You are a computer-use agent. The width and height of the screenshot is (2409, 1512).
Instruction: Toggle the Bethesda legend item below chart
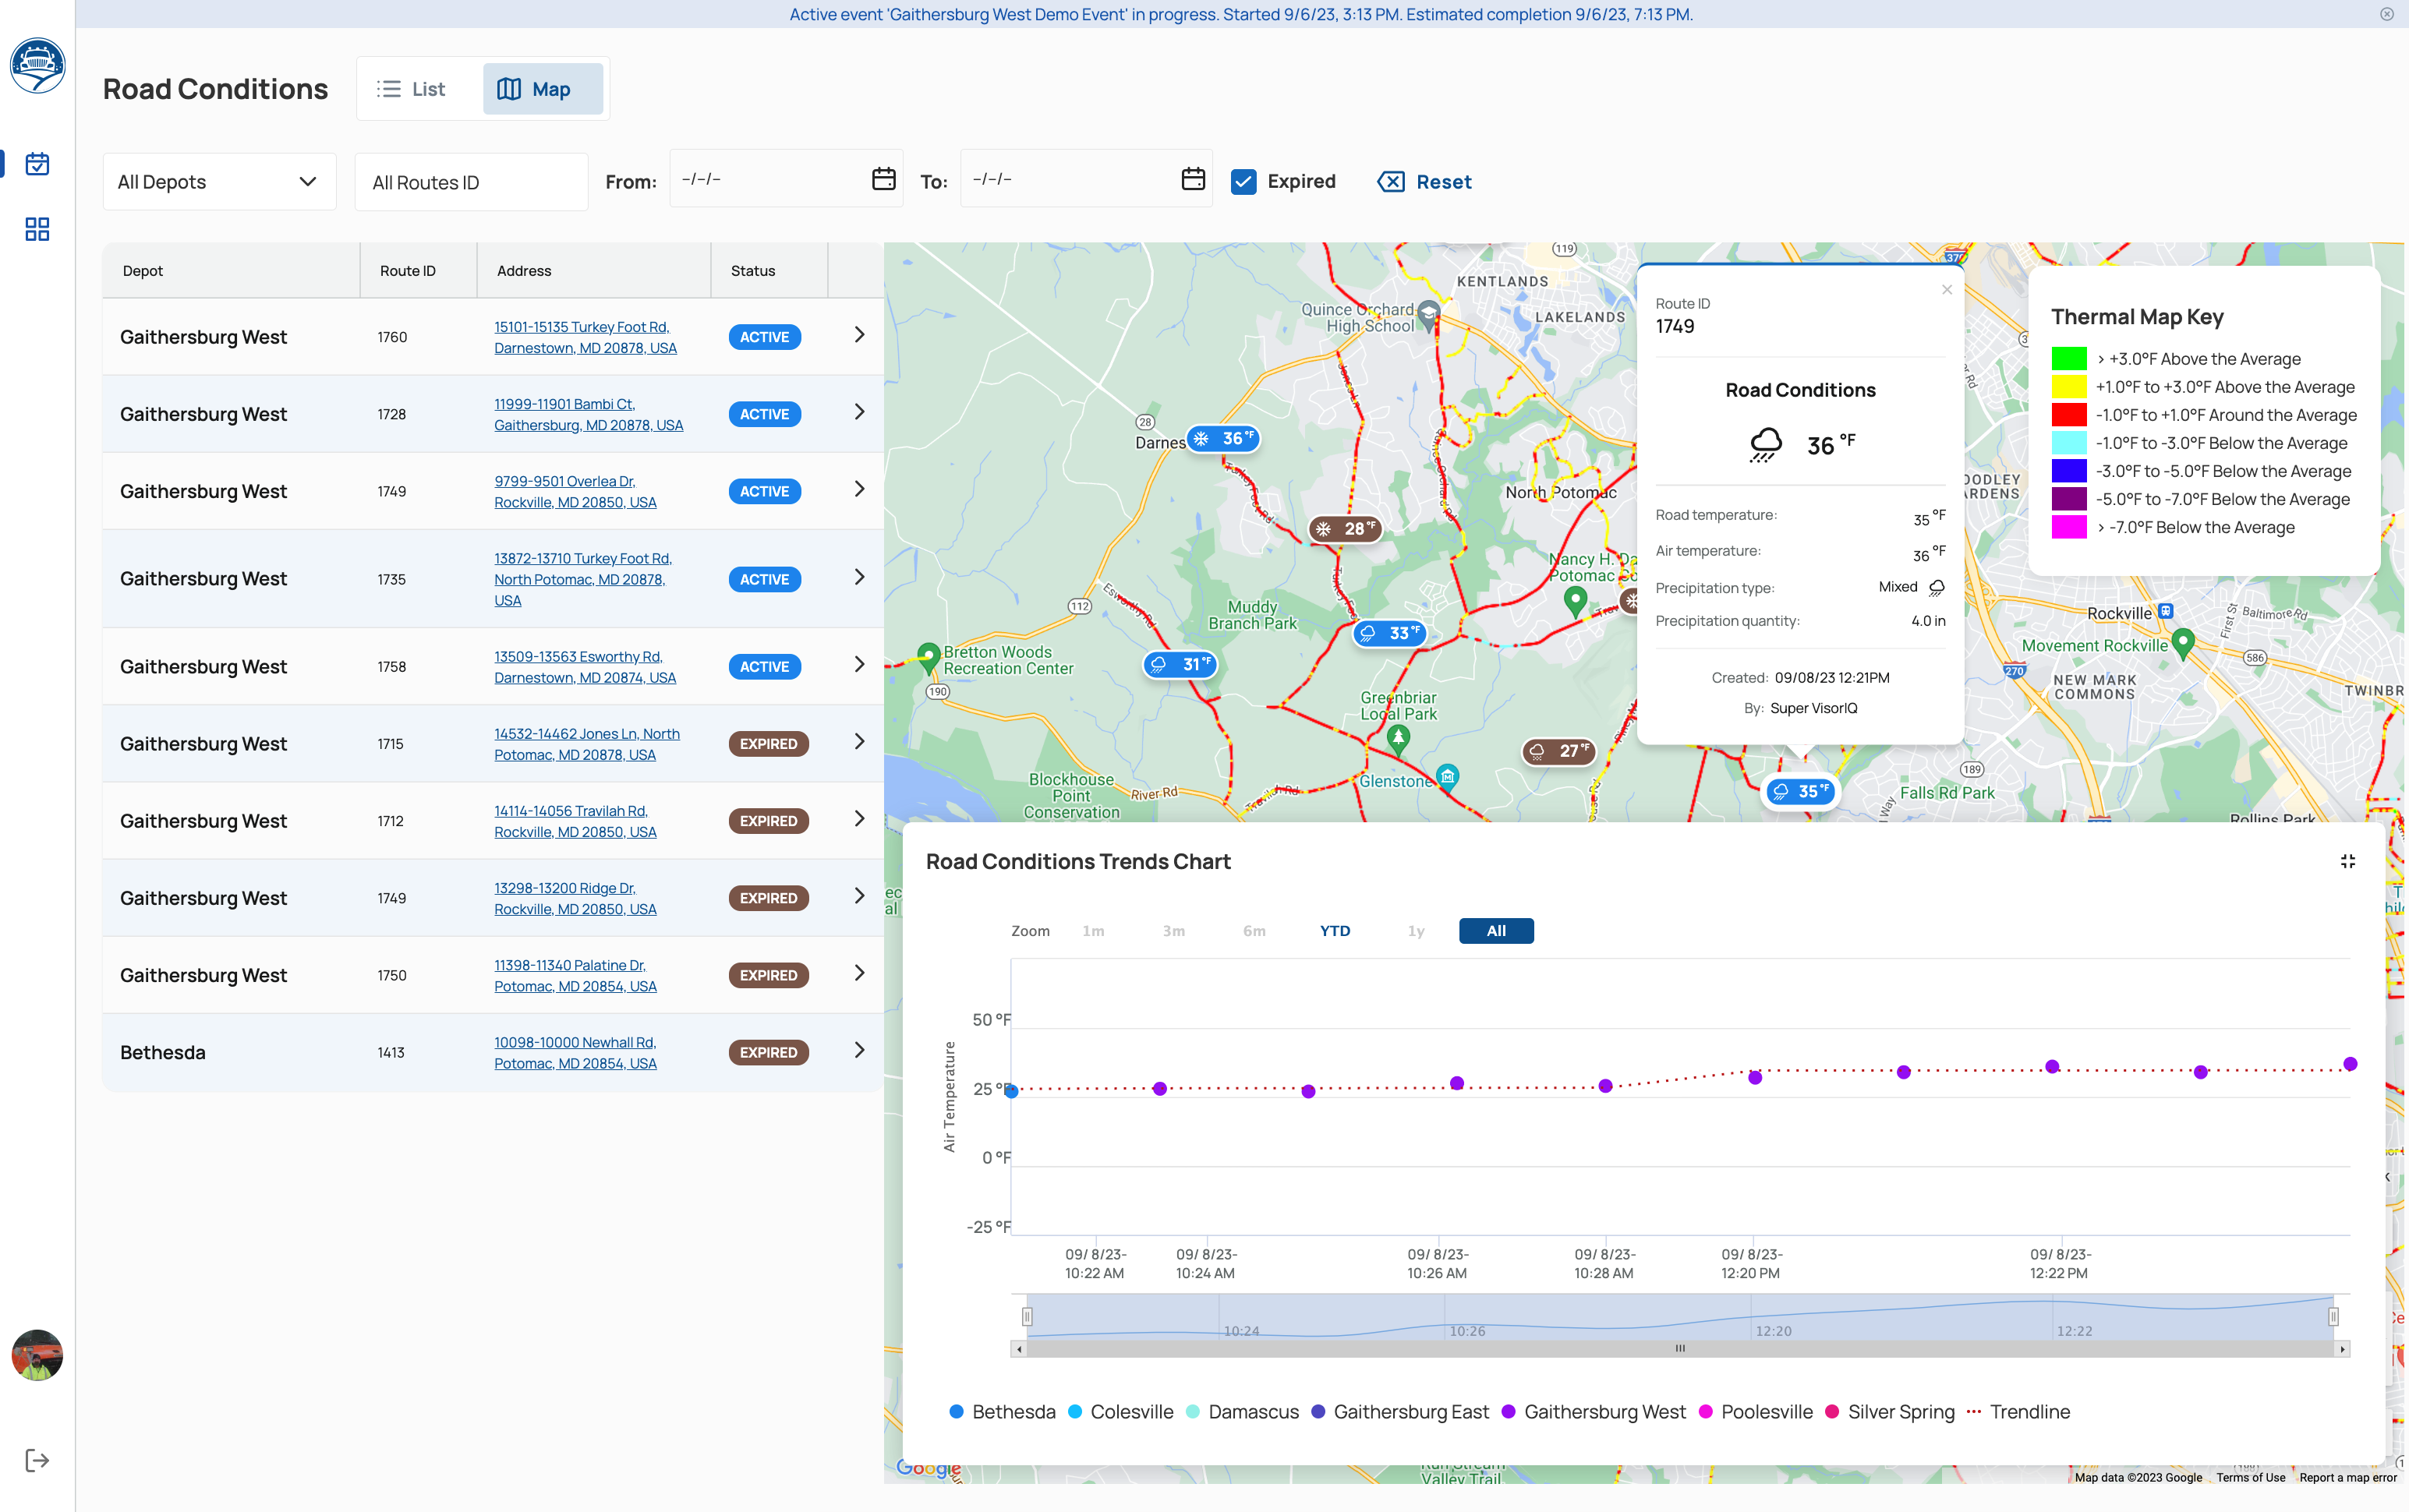[x=1014, y=1411]
